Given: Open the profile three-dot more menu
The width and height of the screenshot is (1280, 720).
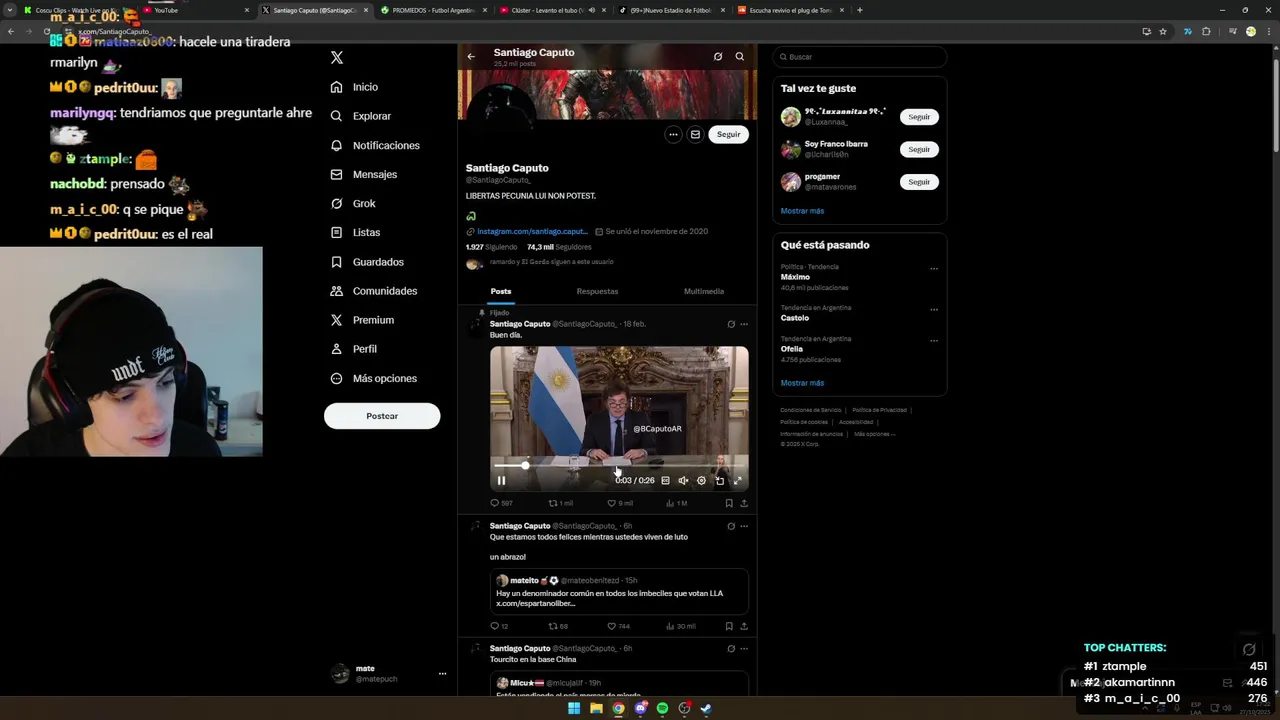Looking at the screenshot, I should click(x=673, y=134).
